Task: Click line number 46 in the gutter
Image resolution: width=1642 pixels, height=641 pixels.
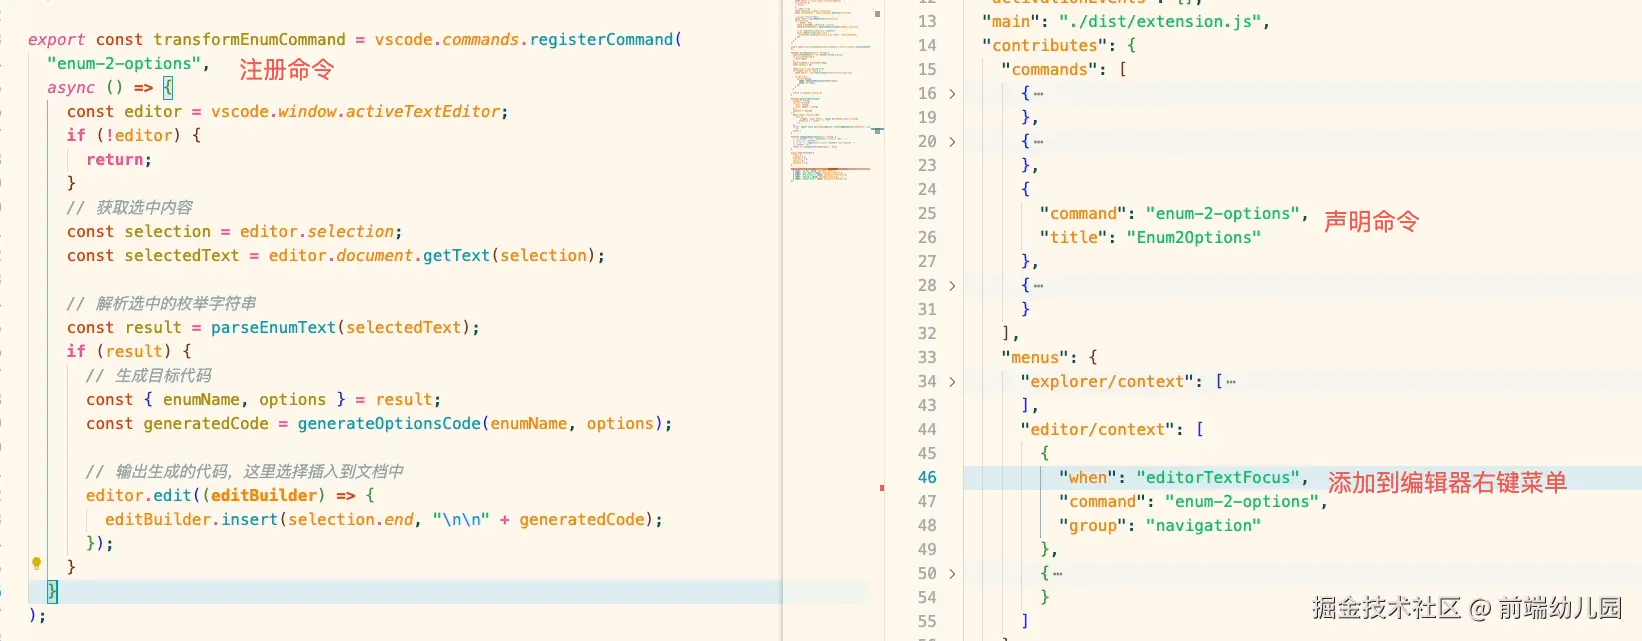Action: tap(927, 477)
